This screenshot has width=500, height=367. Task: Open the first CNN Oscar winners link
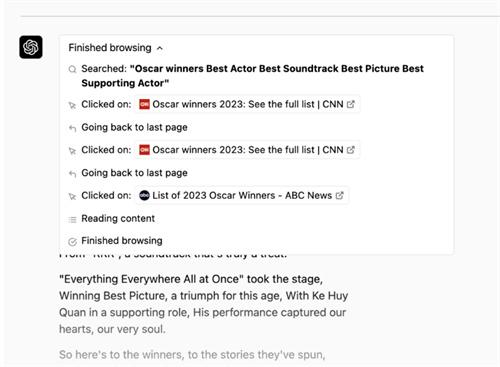click(247, 104)
